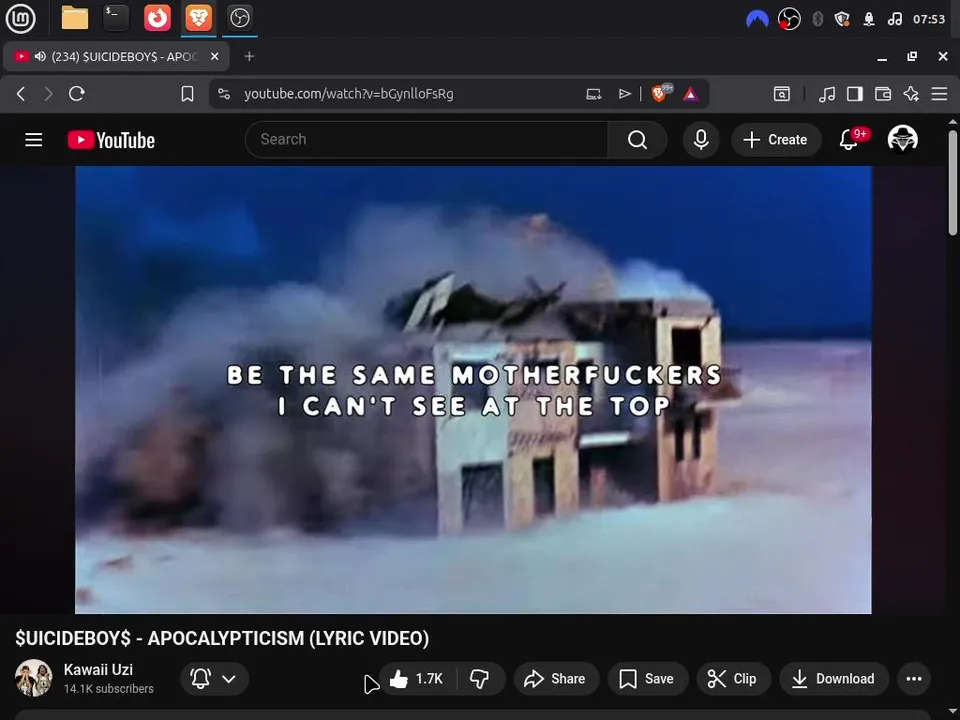View site information in the address bar
960x720 pixels.
click(224, 94)
